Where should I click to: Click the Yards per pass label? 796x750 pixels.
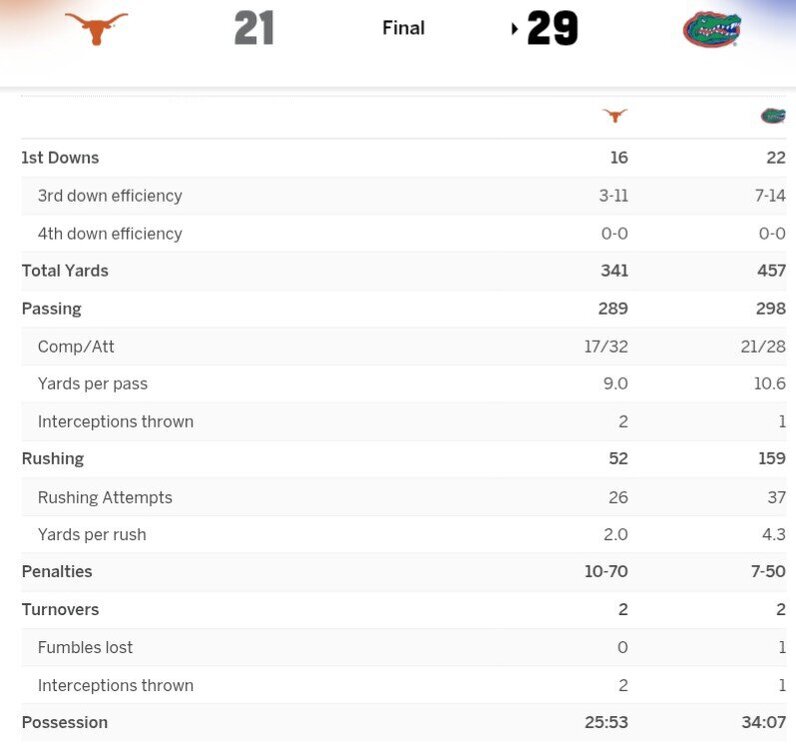coord(93,384)
